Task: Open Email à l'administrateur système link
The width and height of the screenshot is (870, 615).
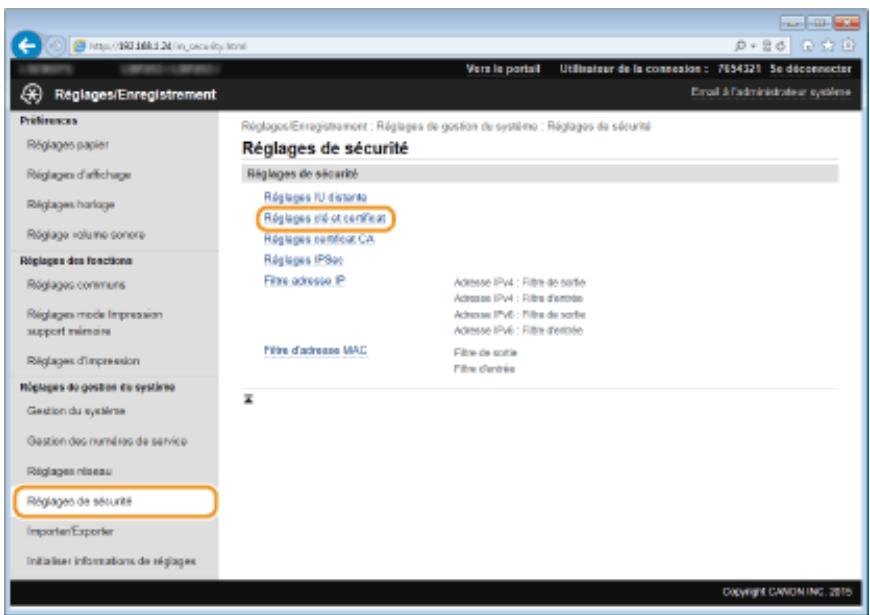Action: pyautogui.click(x=771, y=92)
